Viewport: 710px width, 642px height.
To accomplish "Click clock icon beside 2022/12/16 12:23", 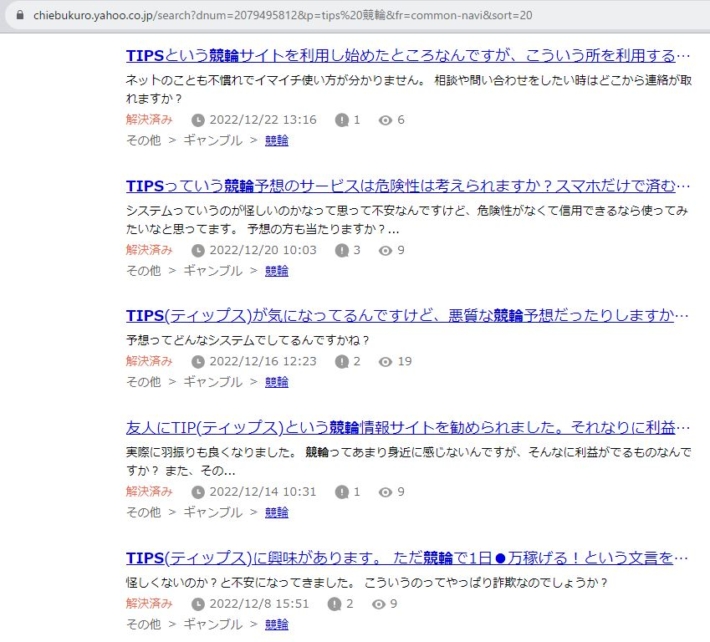I will [198, 362].
